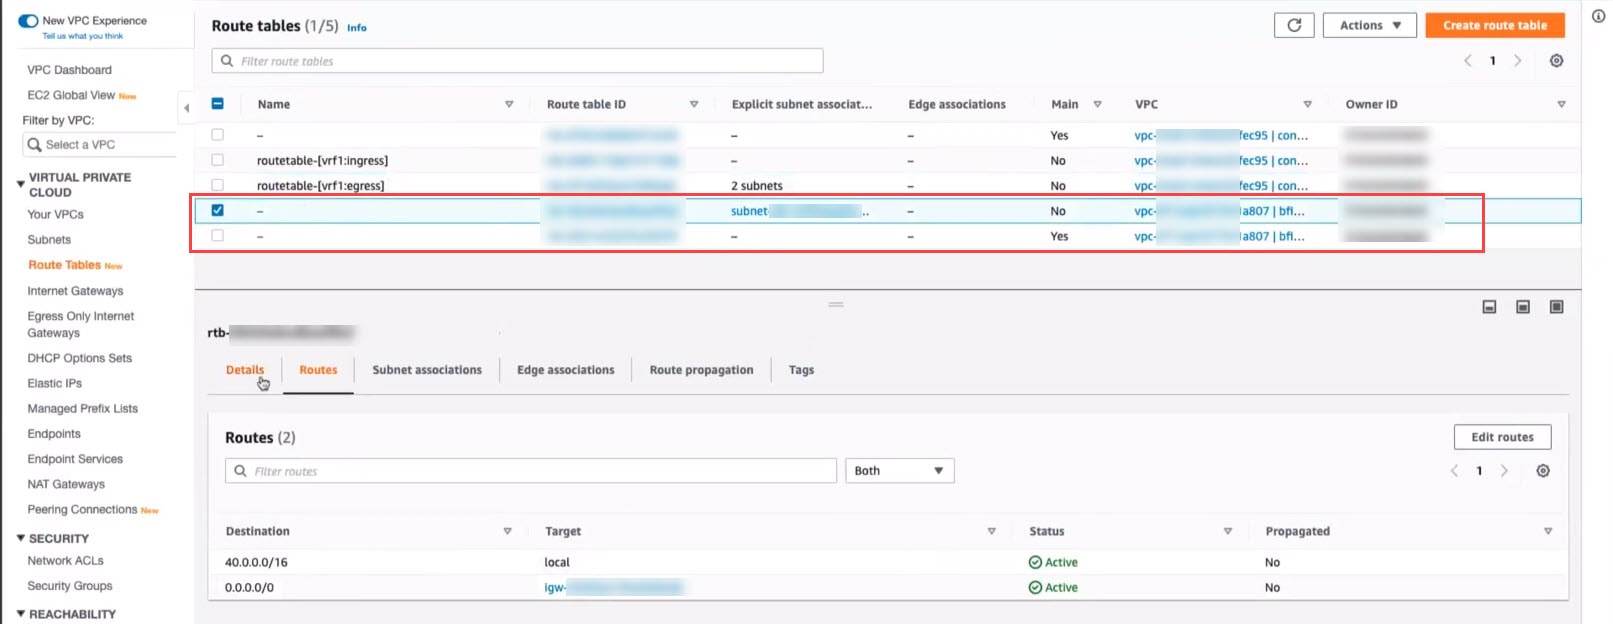Image resolution: width=1613 pixels, height=624 pixels.
Task: Open the Route propagation tab
Action: (701, 370)
